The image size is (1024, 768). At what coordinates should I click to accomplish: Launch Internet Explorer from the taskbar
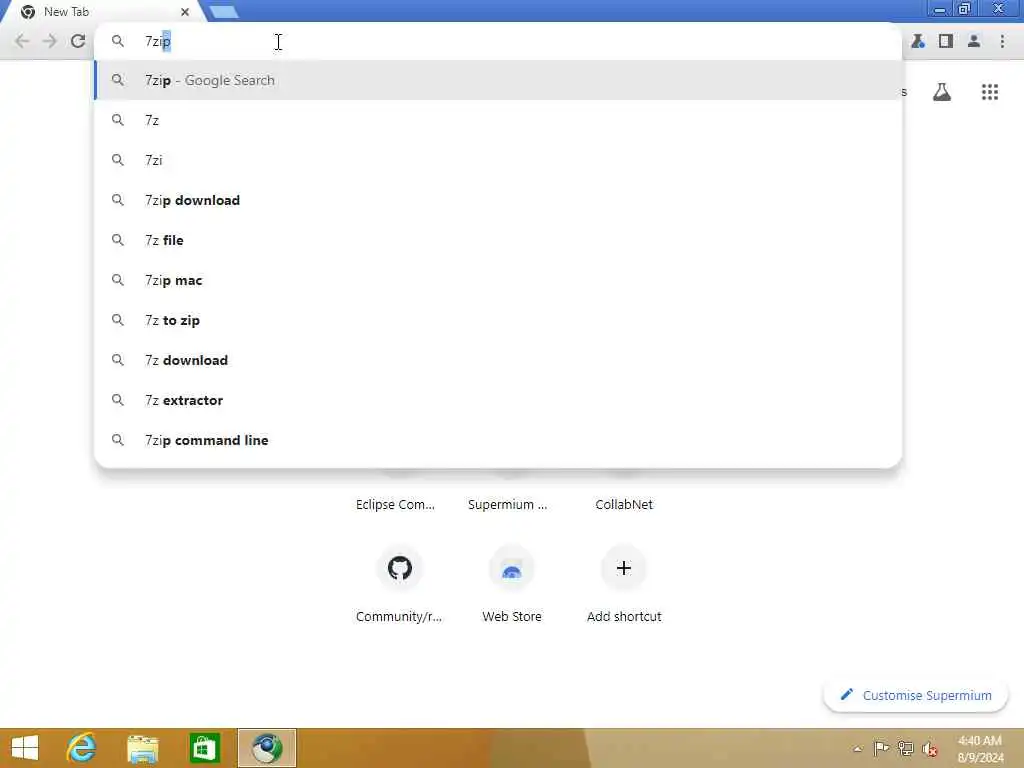click(81, 748)
